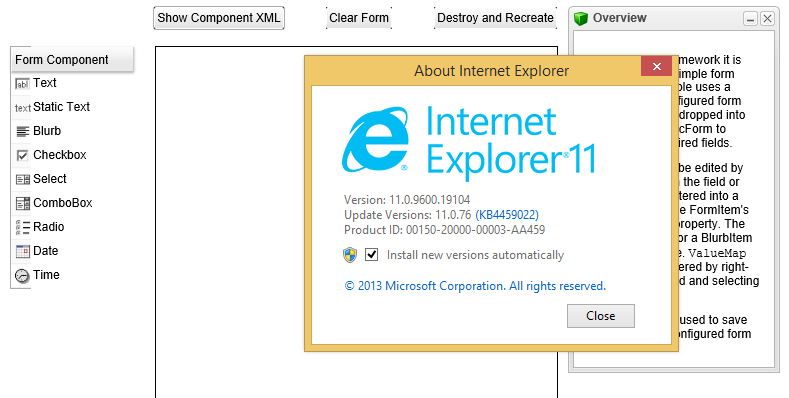Click the Blurb component icon

pyautogui.click(x=23, y=131)
